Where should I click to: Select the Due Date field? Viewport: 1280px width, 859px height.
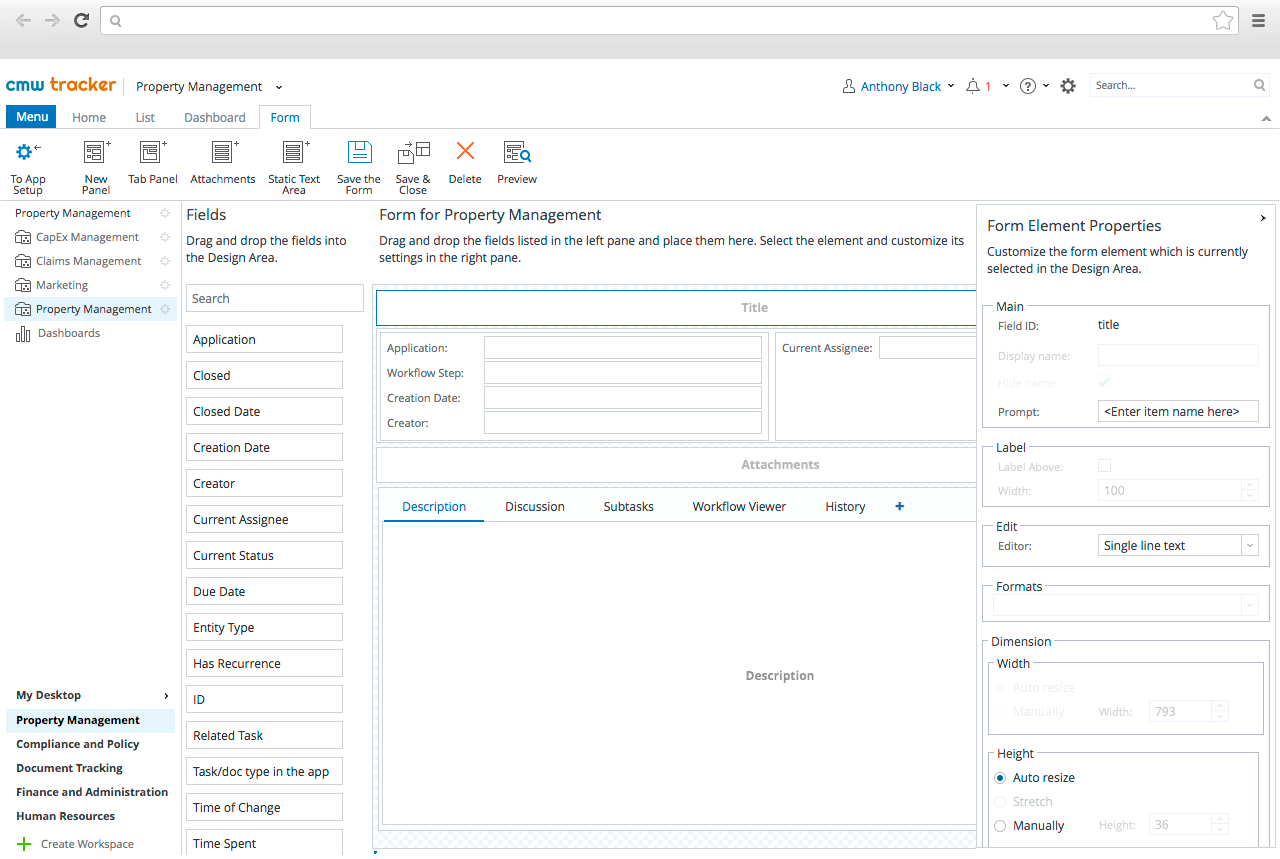coord(264,591)
